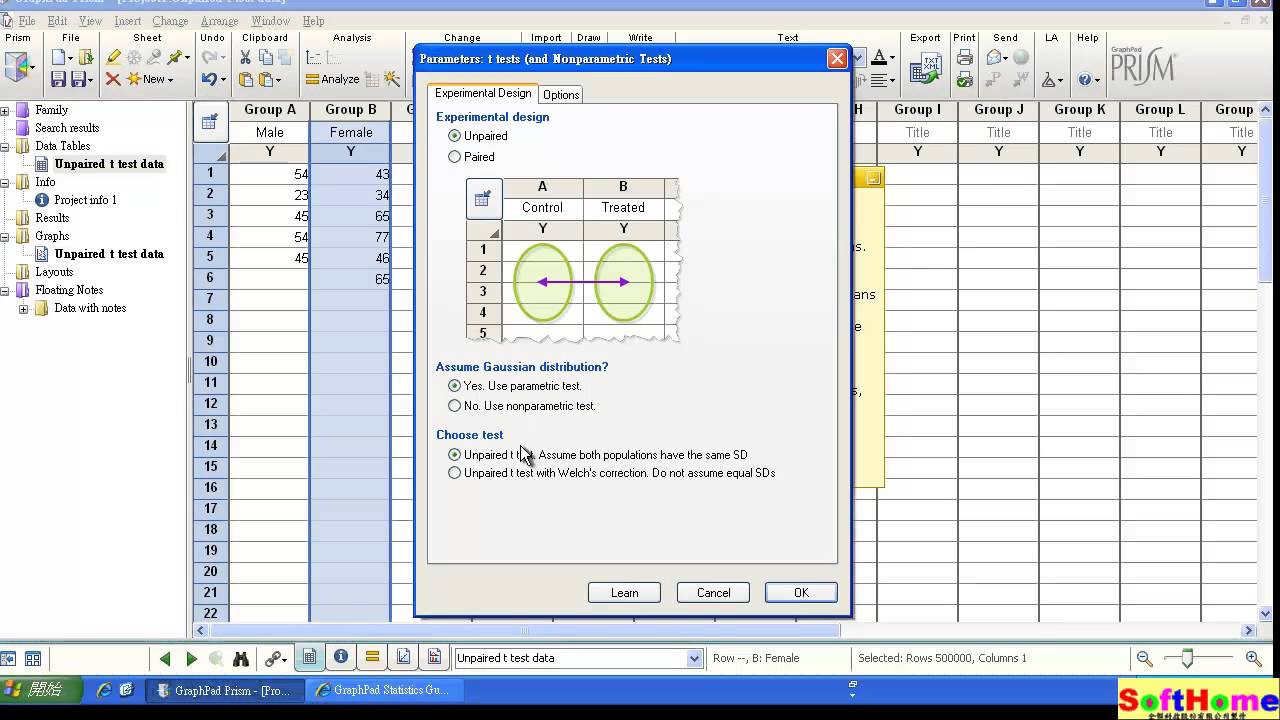Collapse the Data Tables folder node
The image size is (1280, 720).
coord(5,147)
